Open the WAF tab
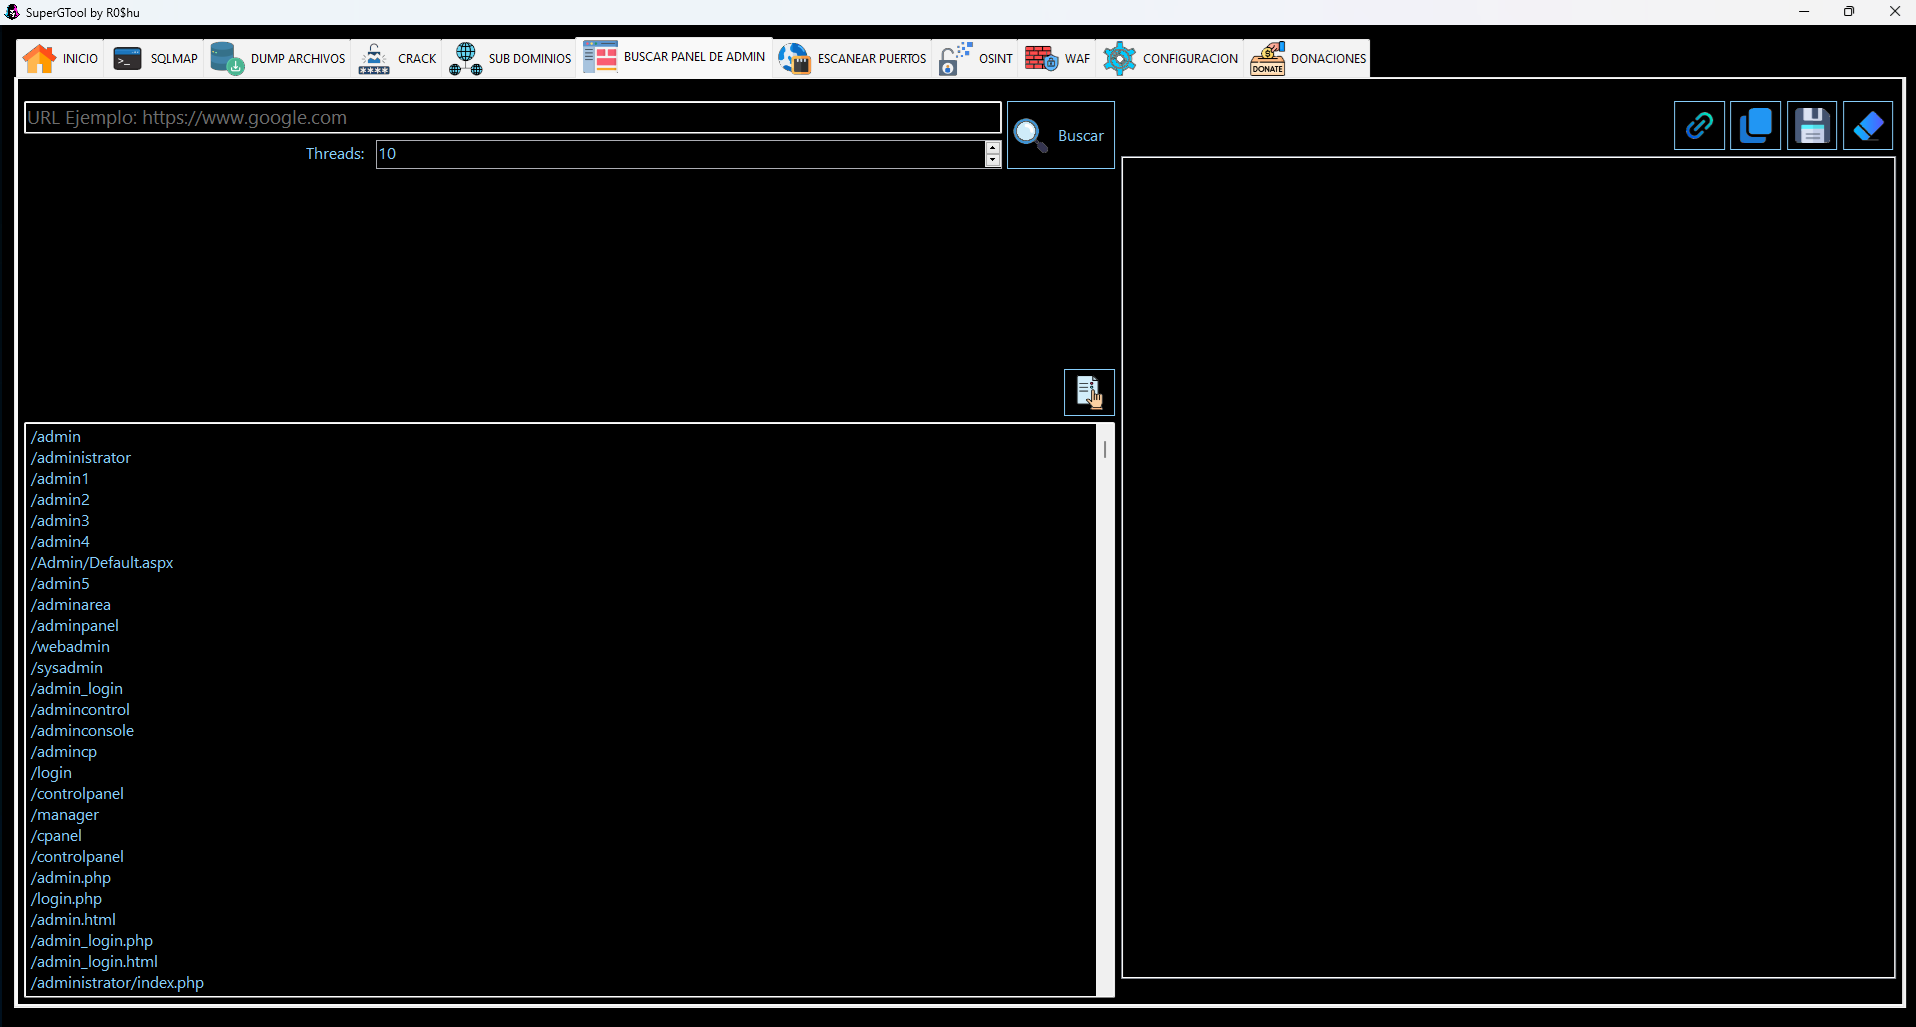Image resolution: width=1916 pixels, height=1027 pixels. [1057, 58]
